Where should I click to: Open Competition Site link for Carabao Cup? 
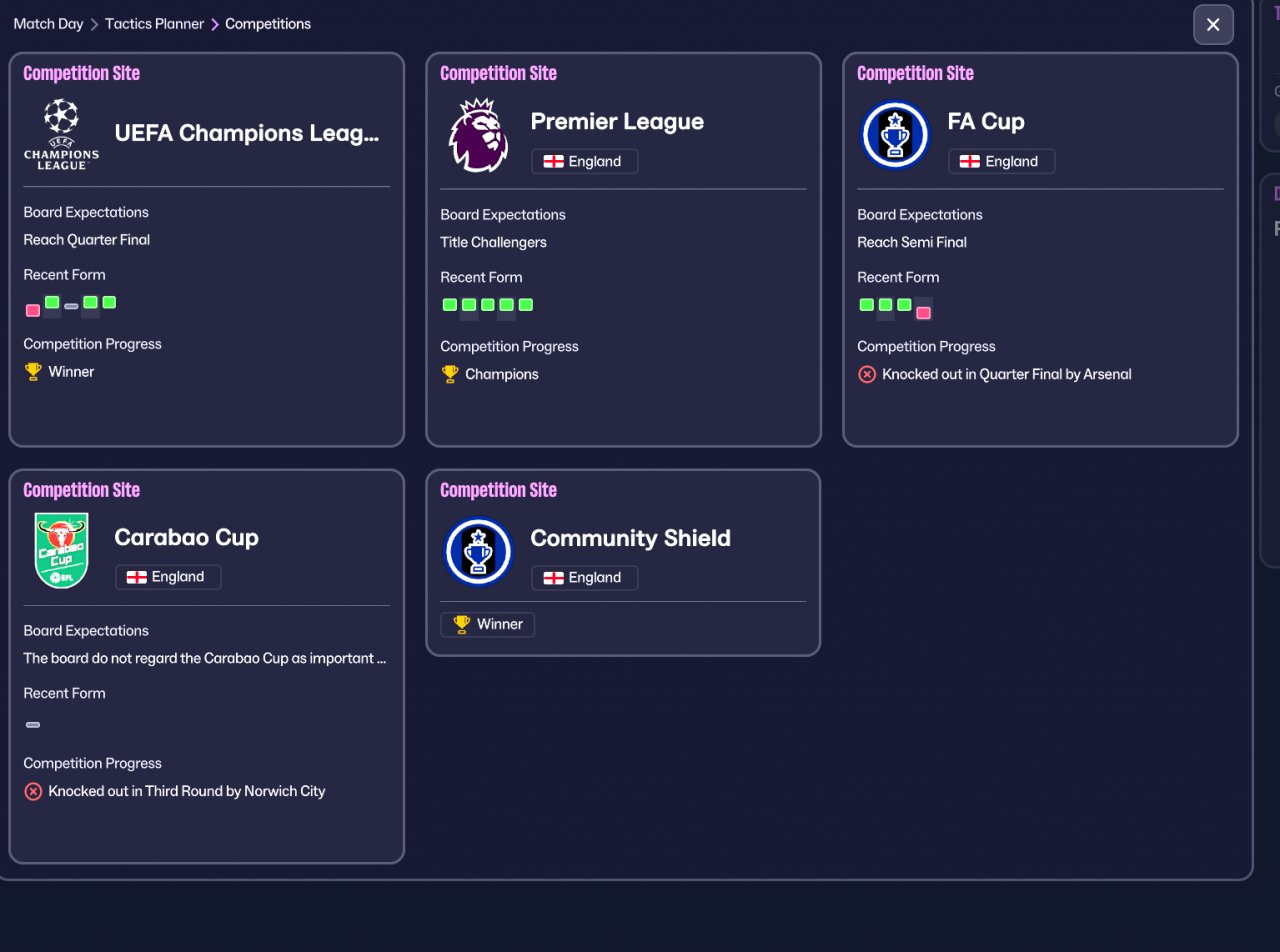(x=81, y=490)
